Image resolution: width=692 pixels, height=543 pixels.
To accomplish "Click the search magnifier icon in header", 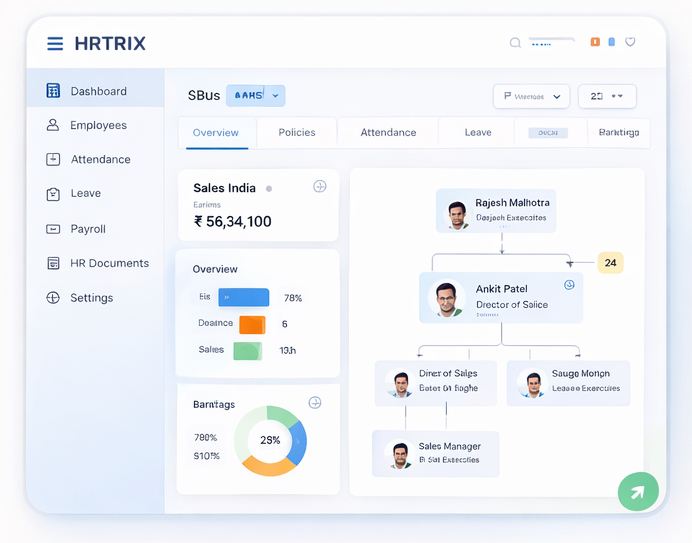I will point(515,43).
